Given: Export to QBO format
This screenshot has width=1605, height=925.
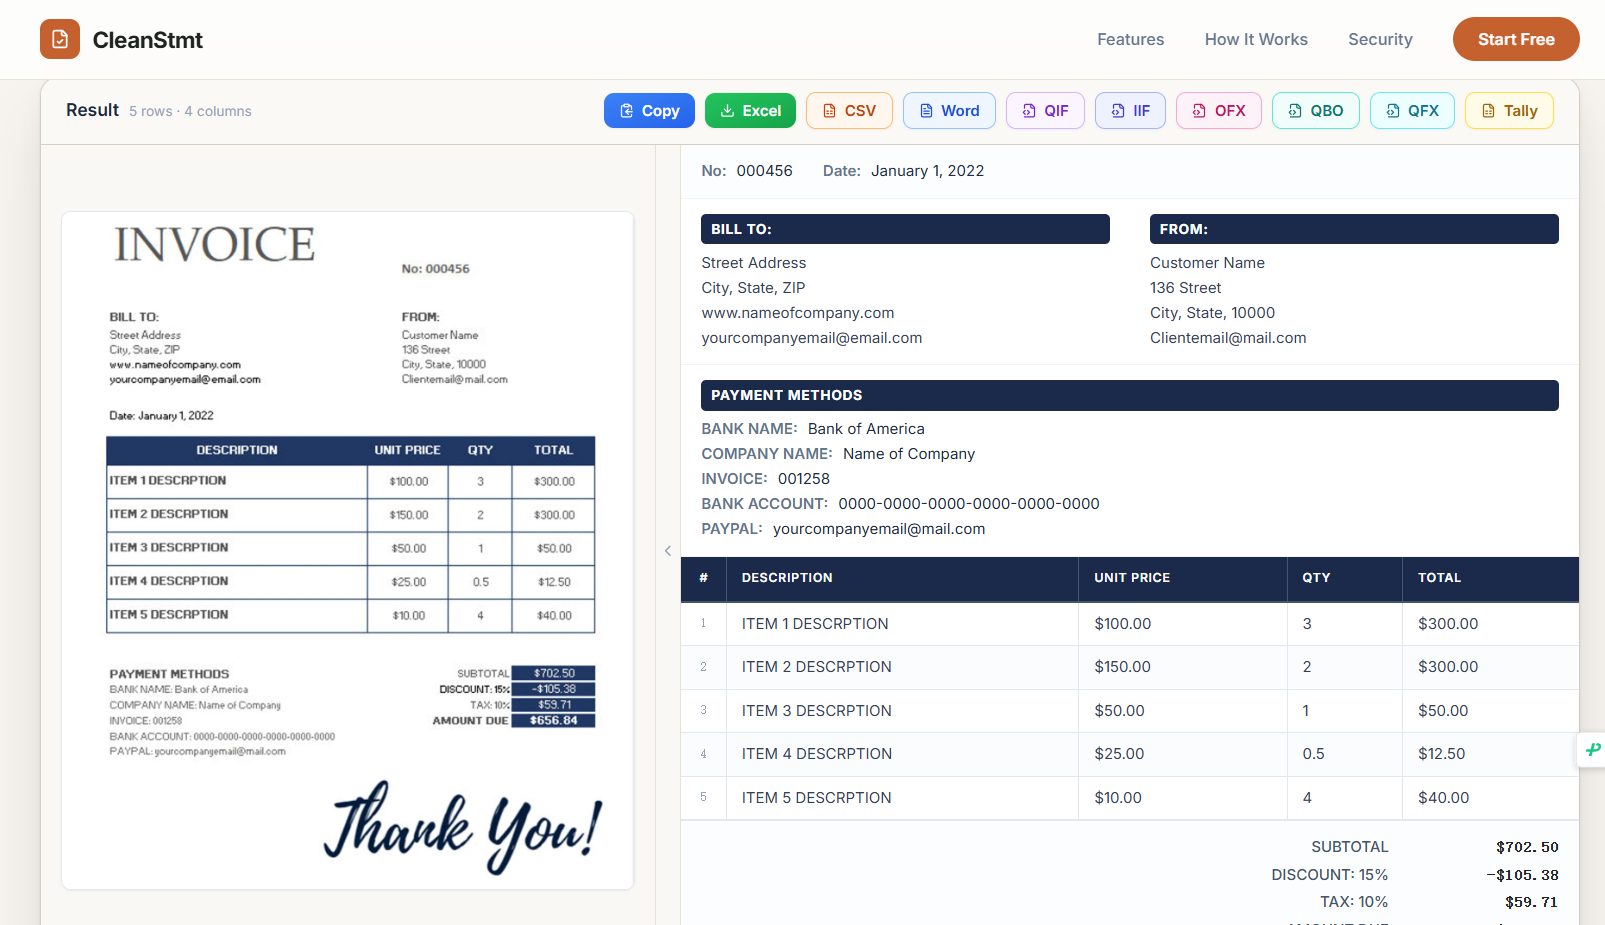Looking at the screenshot, I should (x=1315, y=110).
